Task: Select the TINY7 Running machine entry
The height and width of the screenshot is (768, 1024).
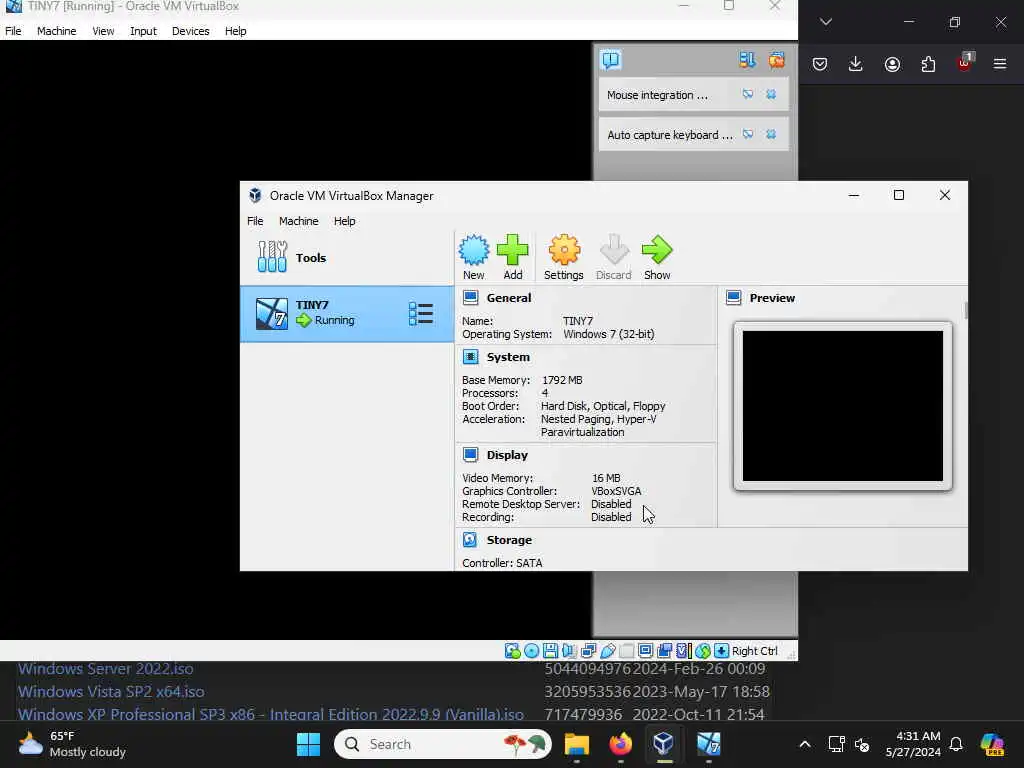Action: tap(347, 313)
